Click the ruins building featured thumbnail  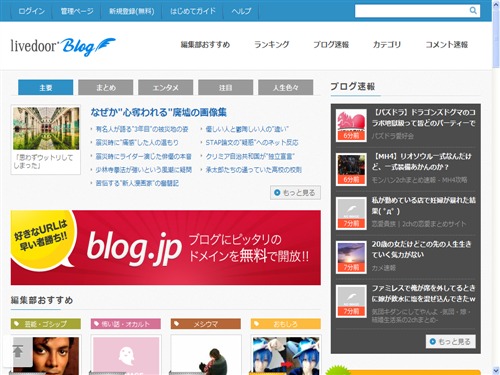[x=46, y=128]
